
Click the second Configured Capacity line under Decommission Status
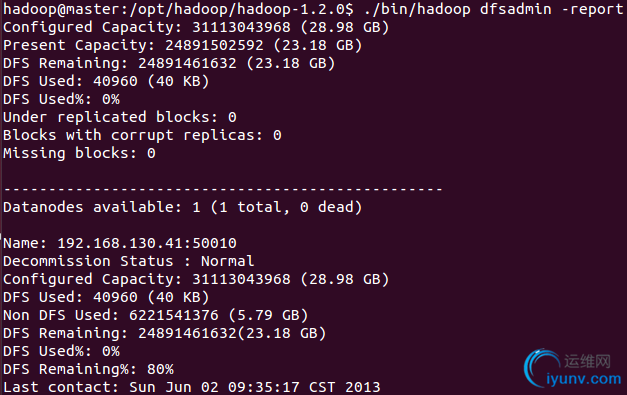click(196, 279)
